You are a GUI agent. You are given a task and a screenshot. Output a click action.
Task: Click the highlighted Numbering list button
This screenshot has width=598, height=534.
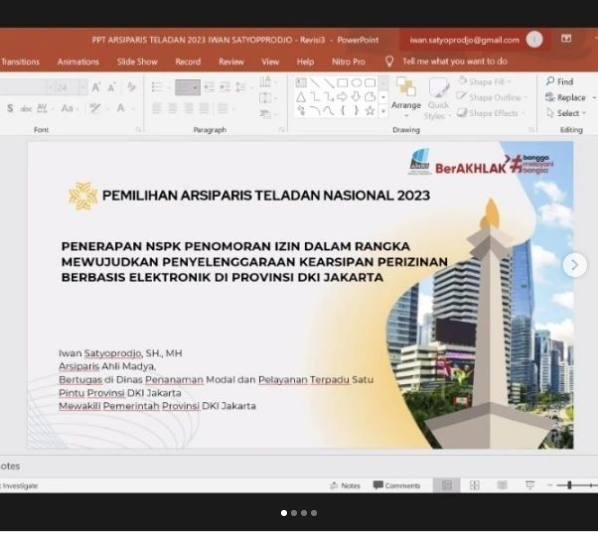pos(188,87)
